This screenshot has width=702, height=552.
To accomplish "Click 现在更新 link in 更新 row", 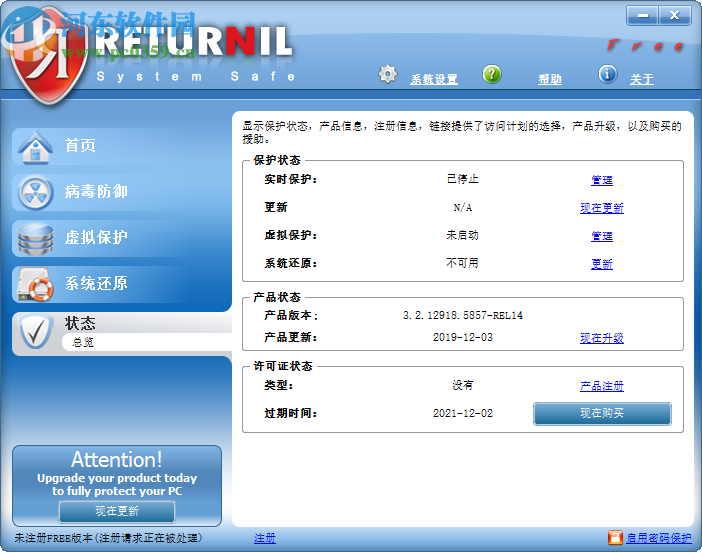I will coord(602,208).
